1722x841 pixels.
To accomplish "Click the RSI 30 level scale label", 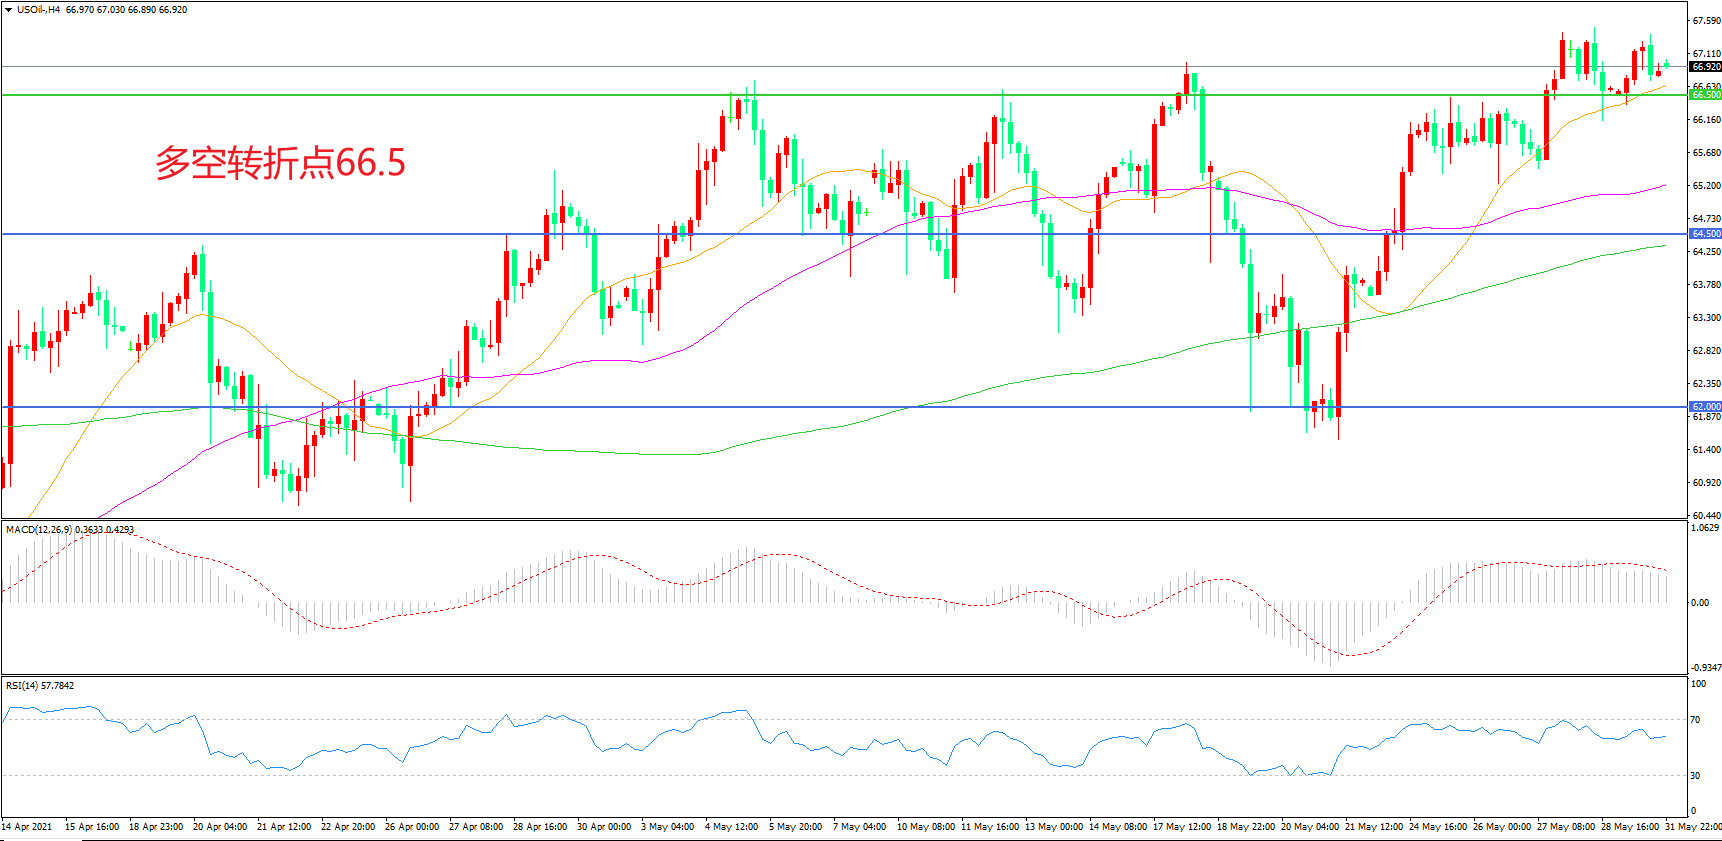I will (x=1695, y=776).
